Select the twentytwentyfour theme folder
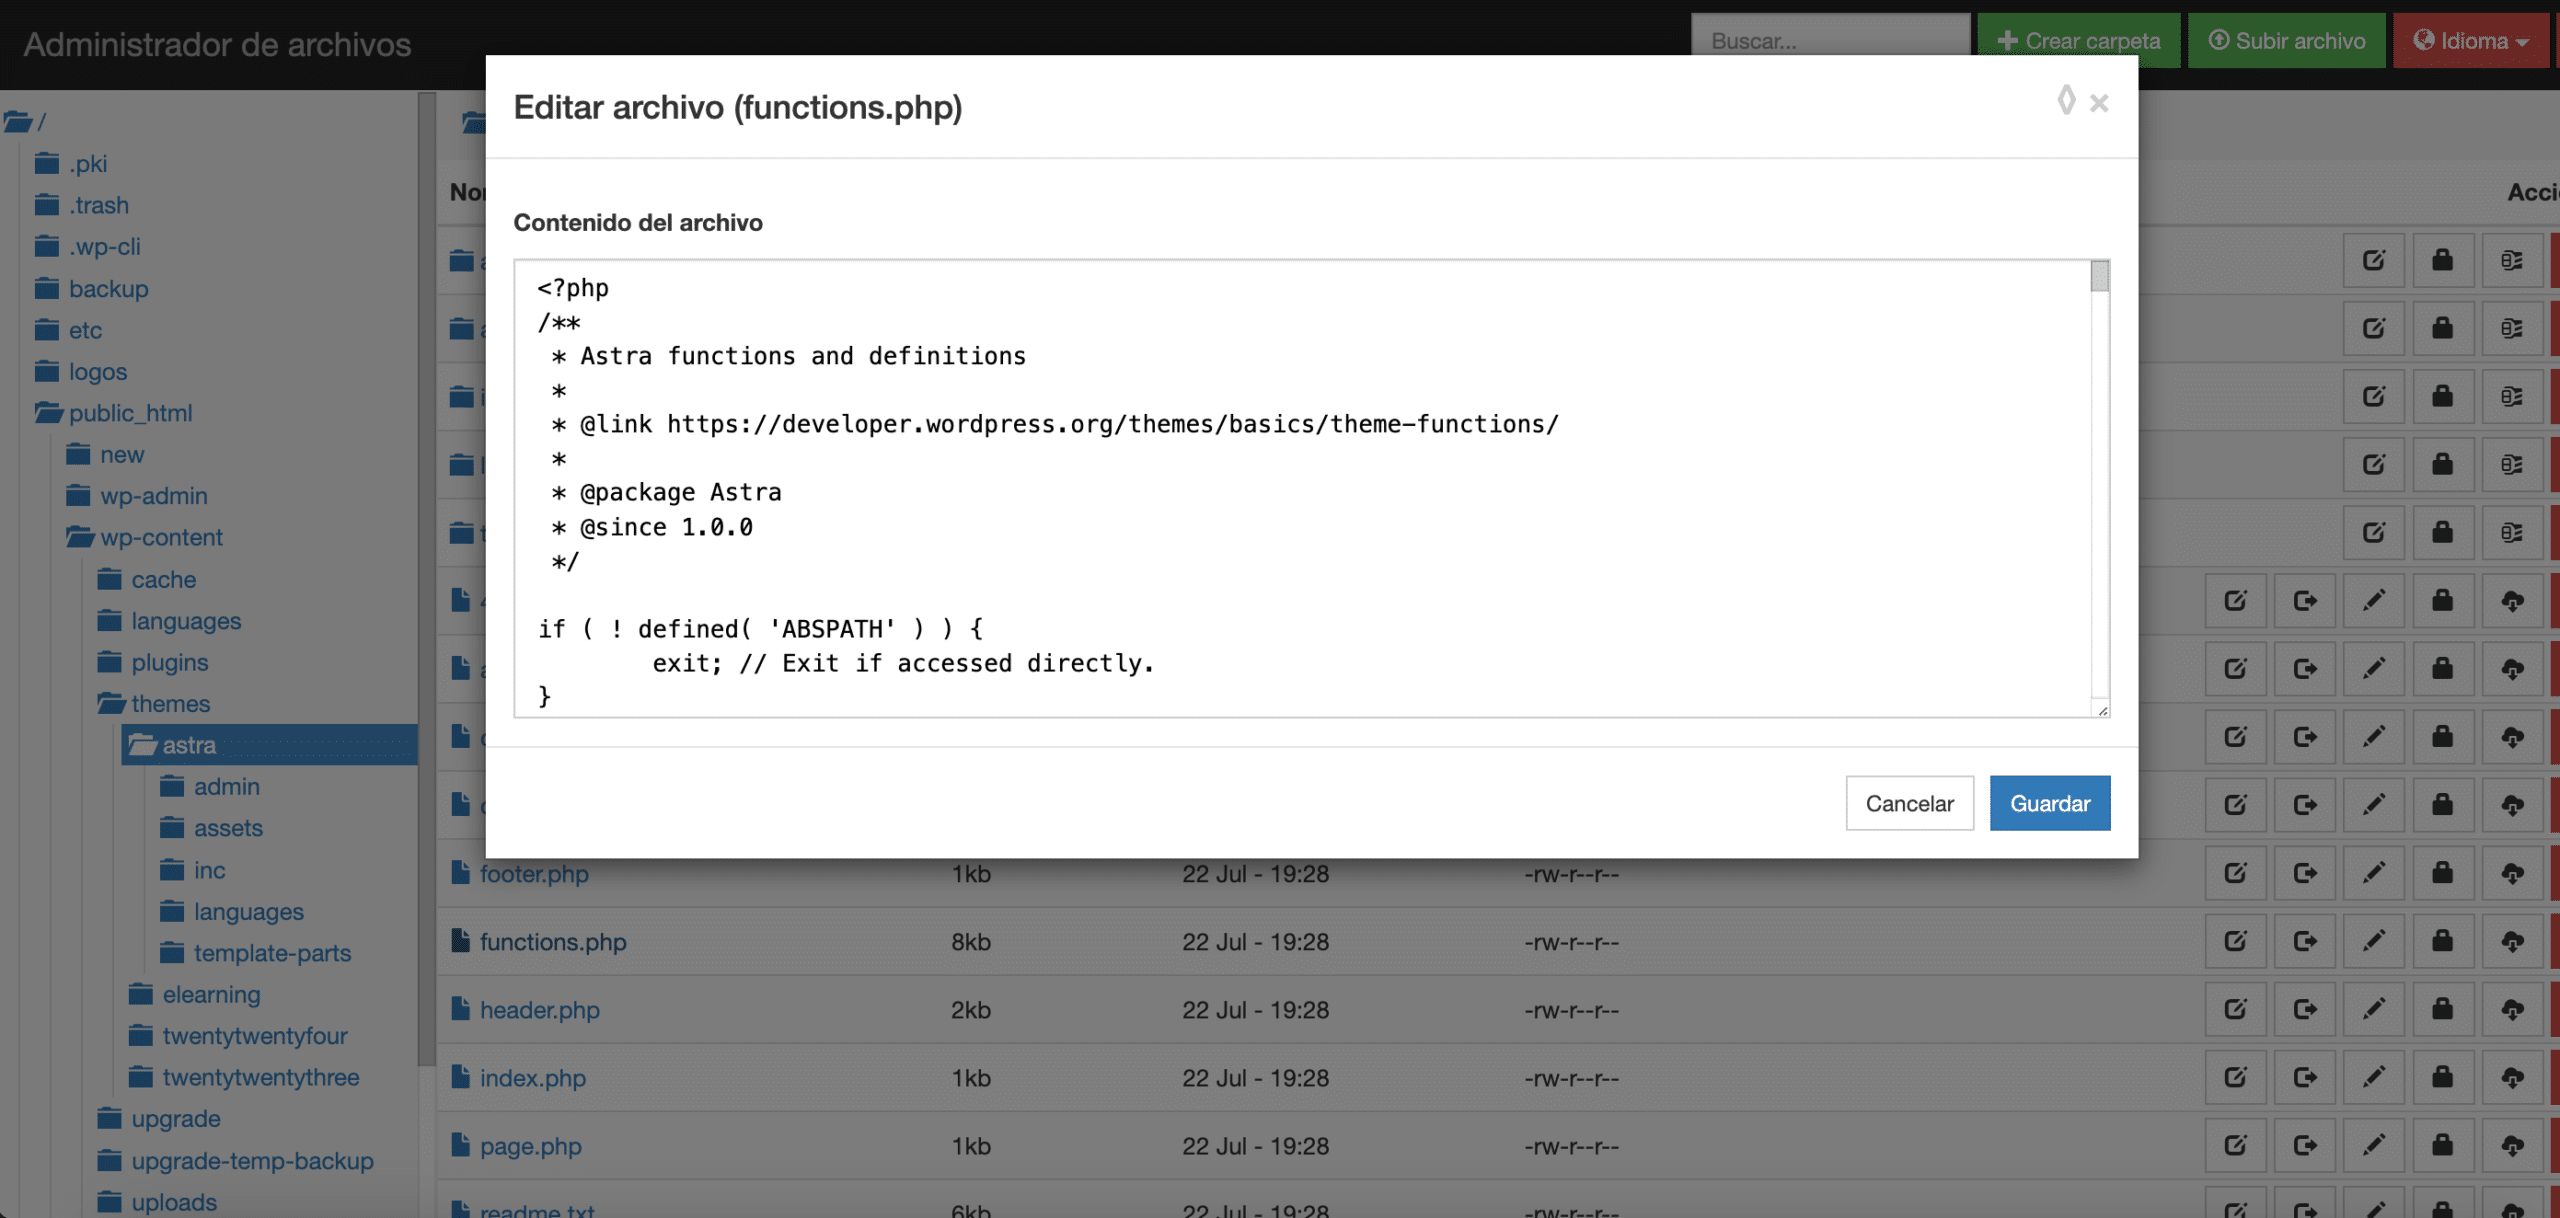Viewport: 2560px width, 1218px height. click(x=255, y=1036)
